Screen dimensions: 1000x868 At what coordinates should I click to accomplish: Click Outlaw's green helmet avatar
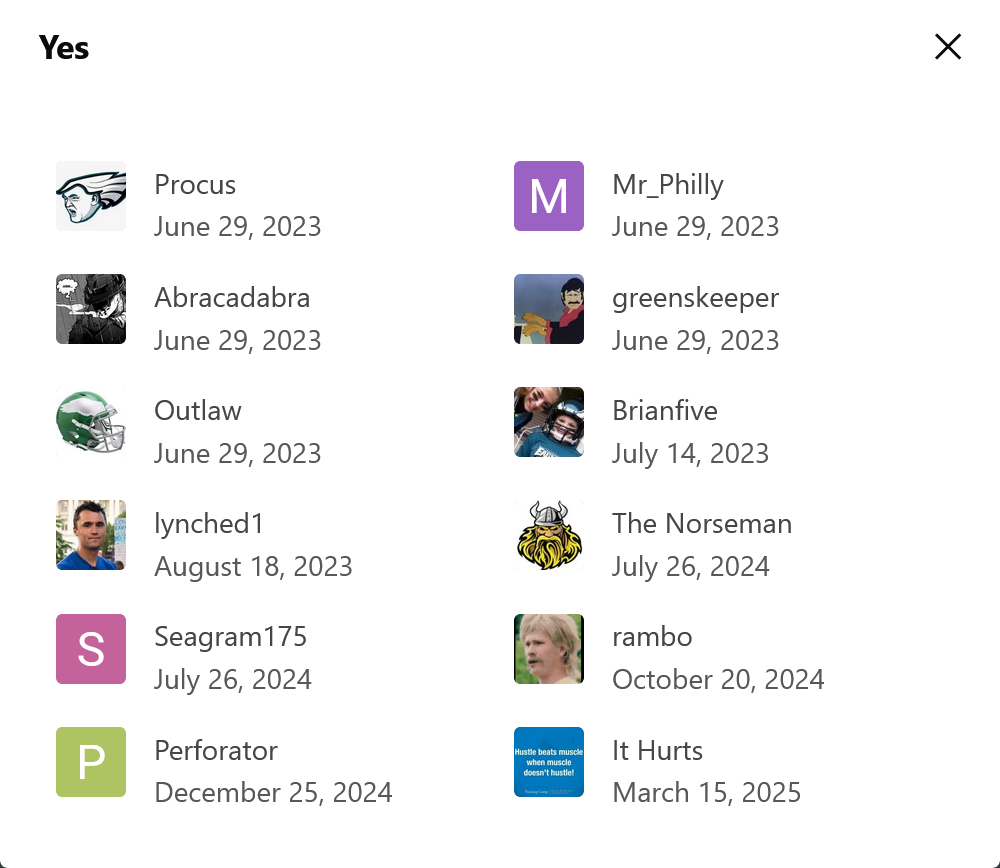coord(91,422)
